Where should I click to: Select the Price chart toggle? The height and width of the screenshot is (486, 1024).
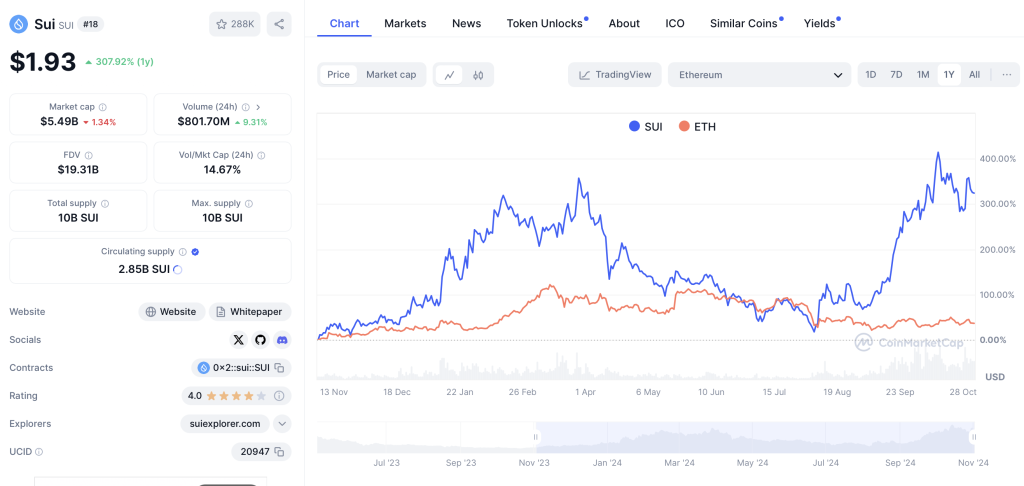[338, 74]
